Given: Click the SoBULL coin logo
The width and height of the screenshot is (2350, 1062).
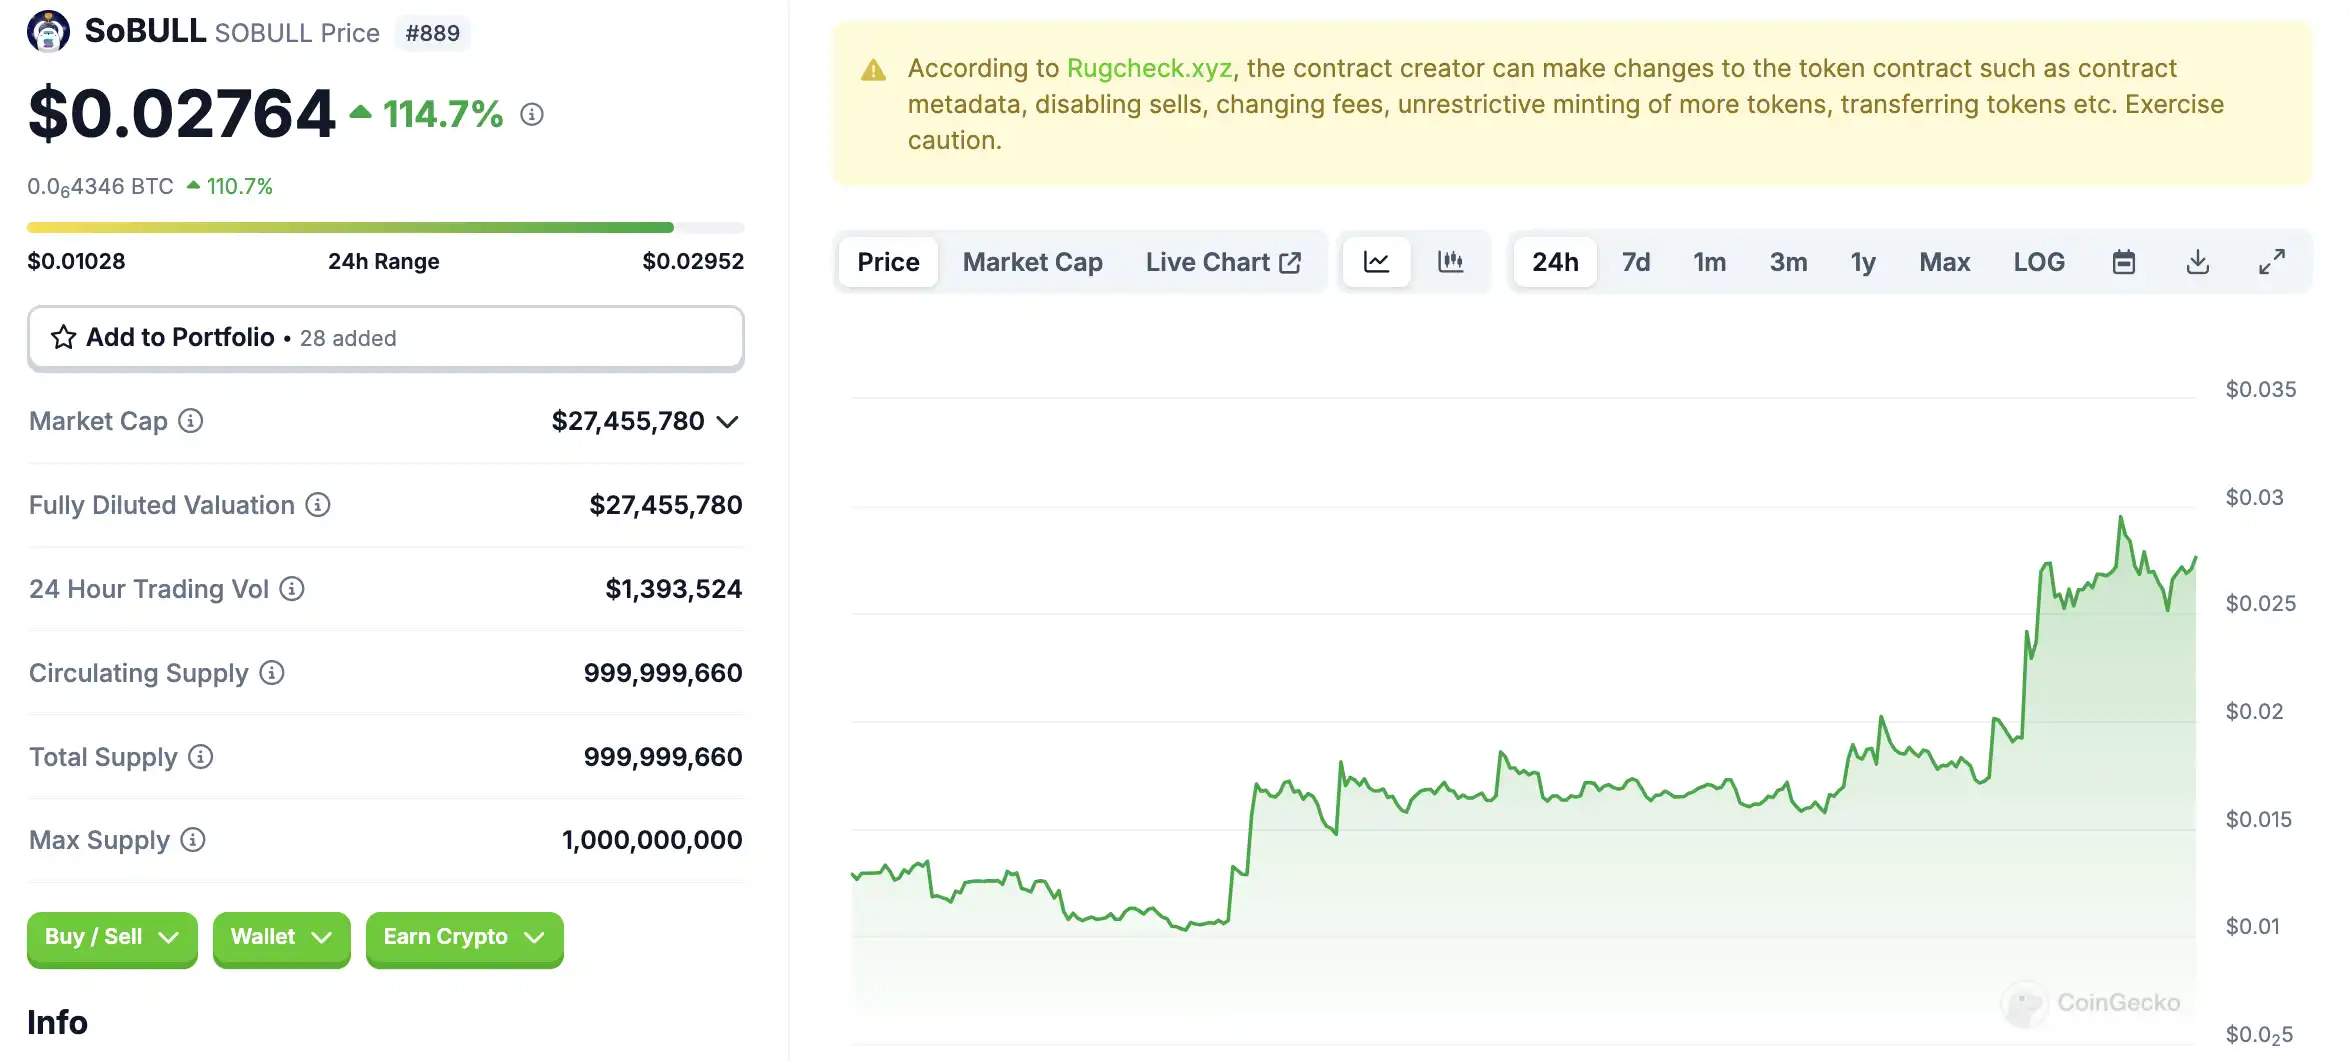Looking at the screenshot, I should (48, 32).
